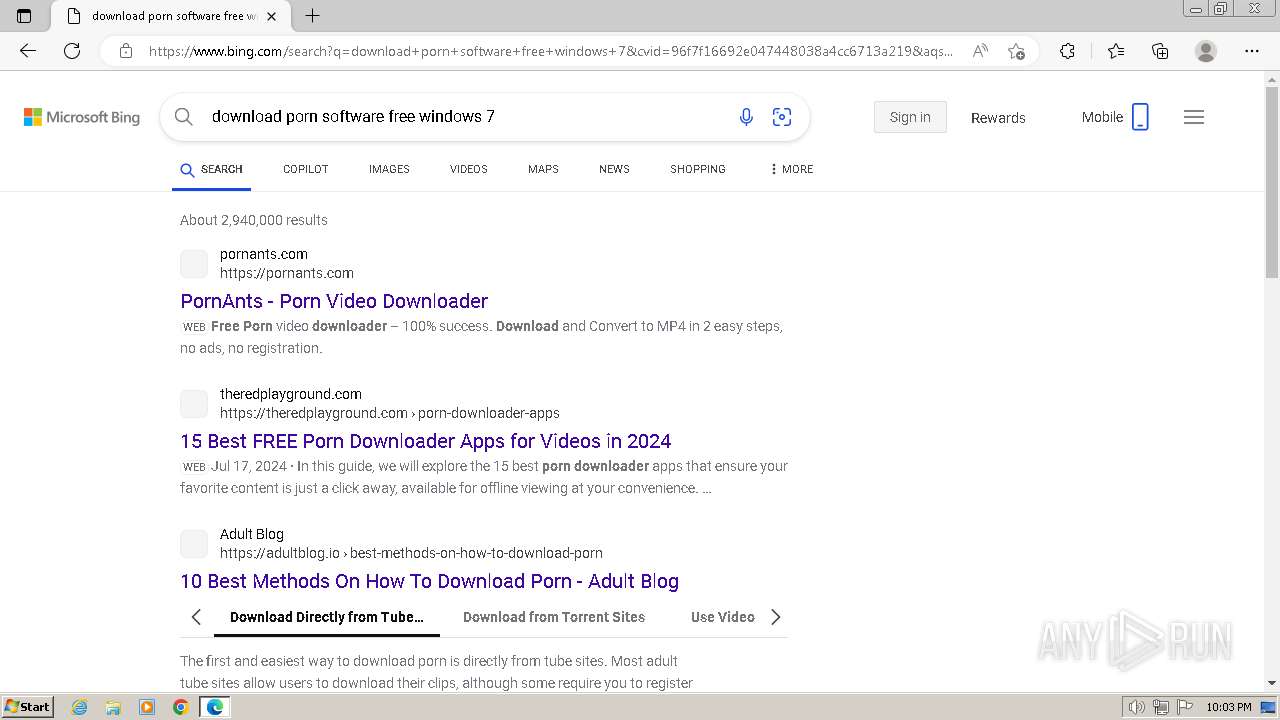Screen dimensions: 1280x720
Task: Click the Sign in button
Action: (x=910, y=117)
